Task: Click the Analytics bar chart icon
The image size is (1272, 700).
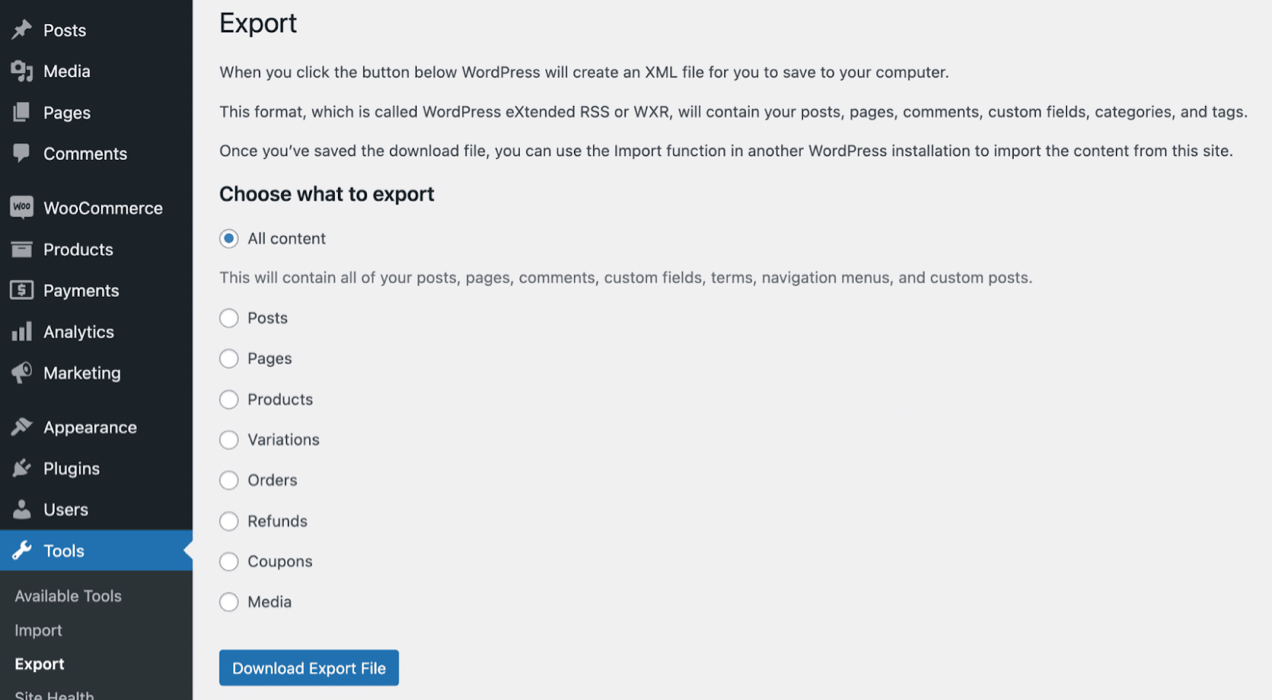Action: [x=21, y=331]
